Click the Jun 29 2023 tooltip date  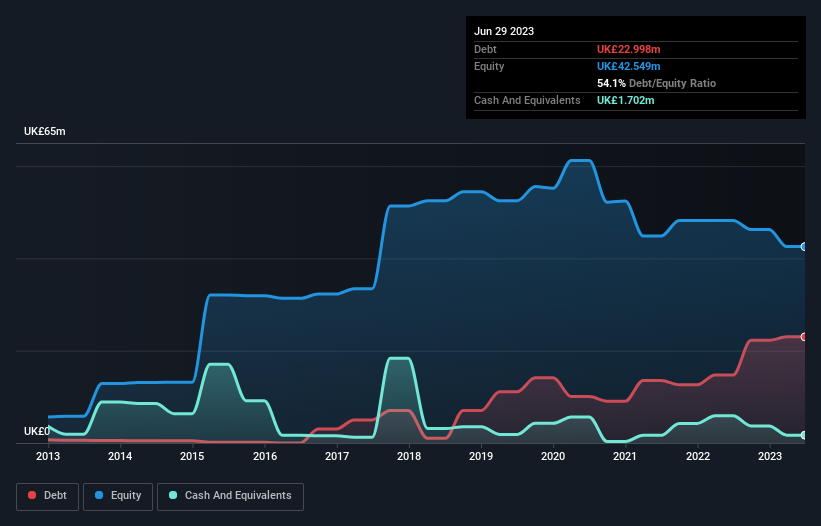[x=504, y=31]
